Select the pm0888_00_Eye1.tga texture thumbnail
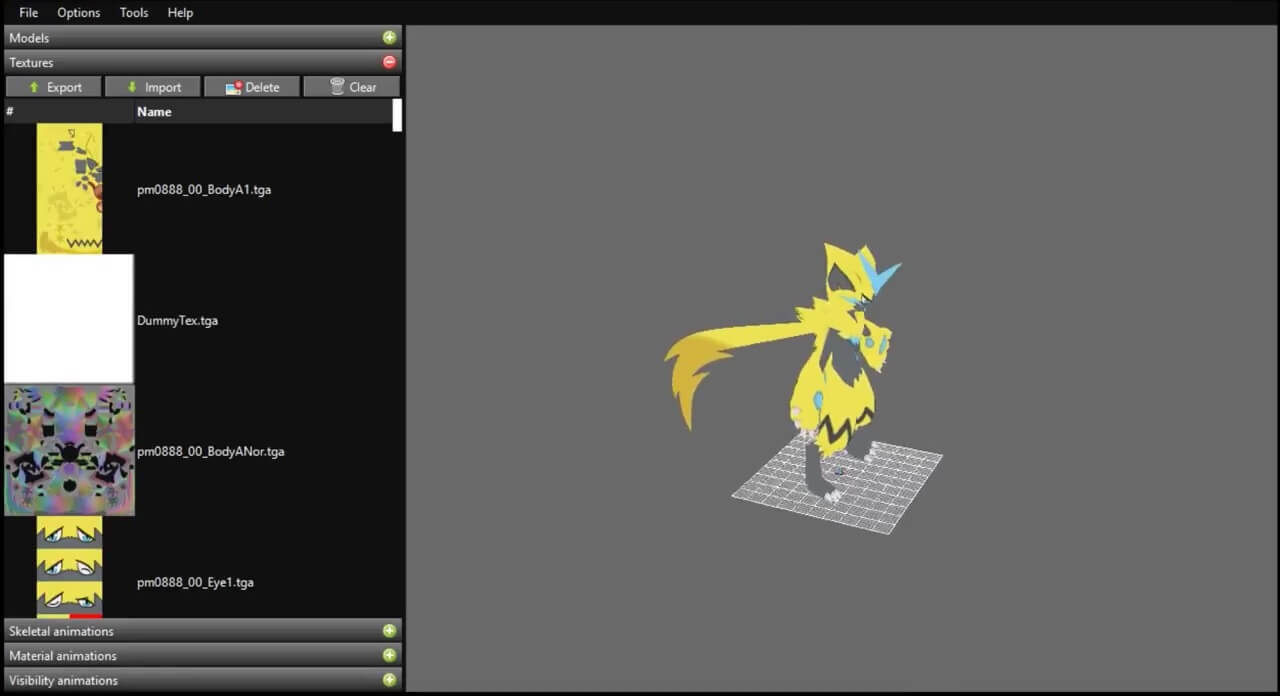The height and width of the screenshot is (696, 1280). click(69, 567)
